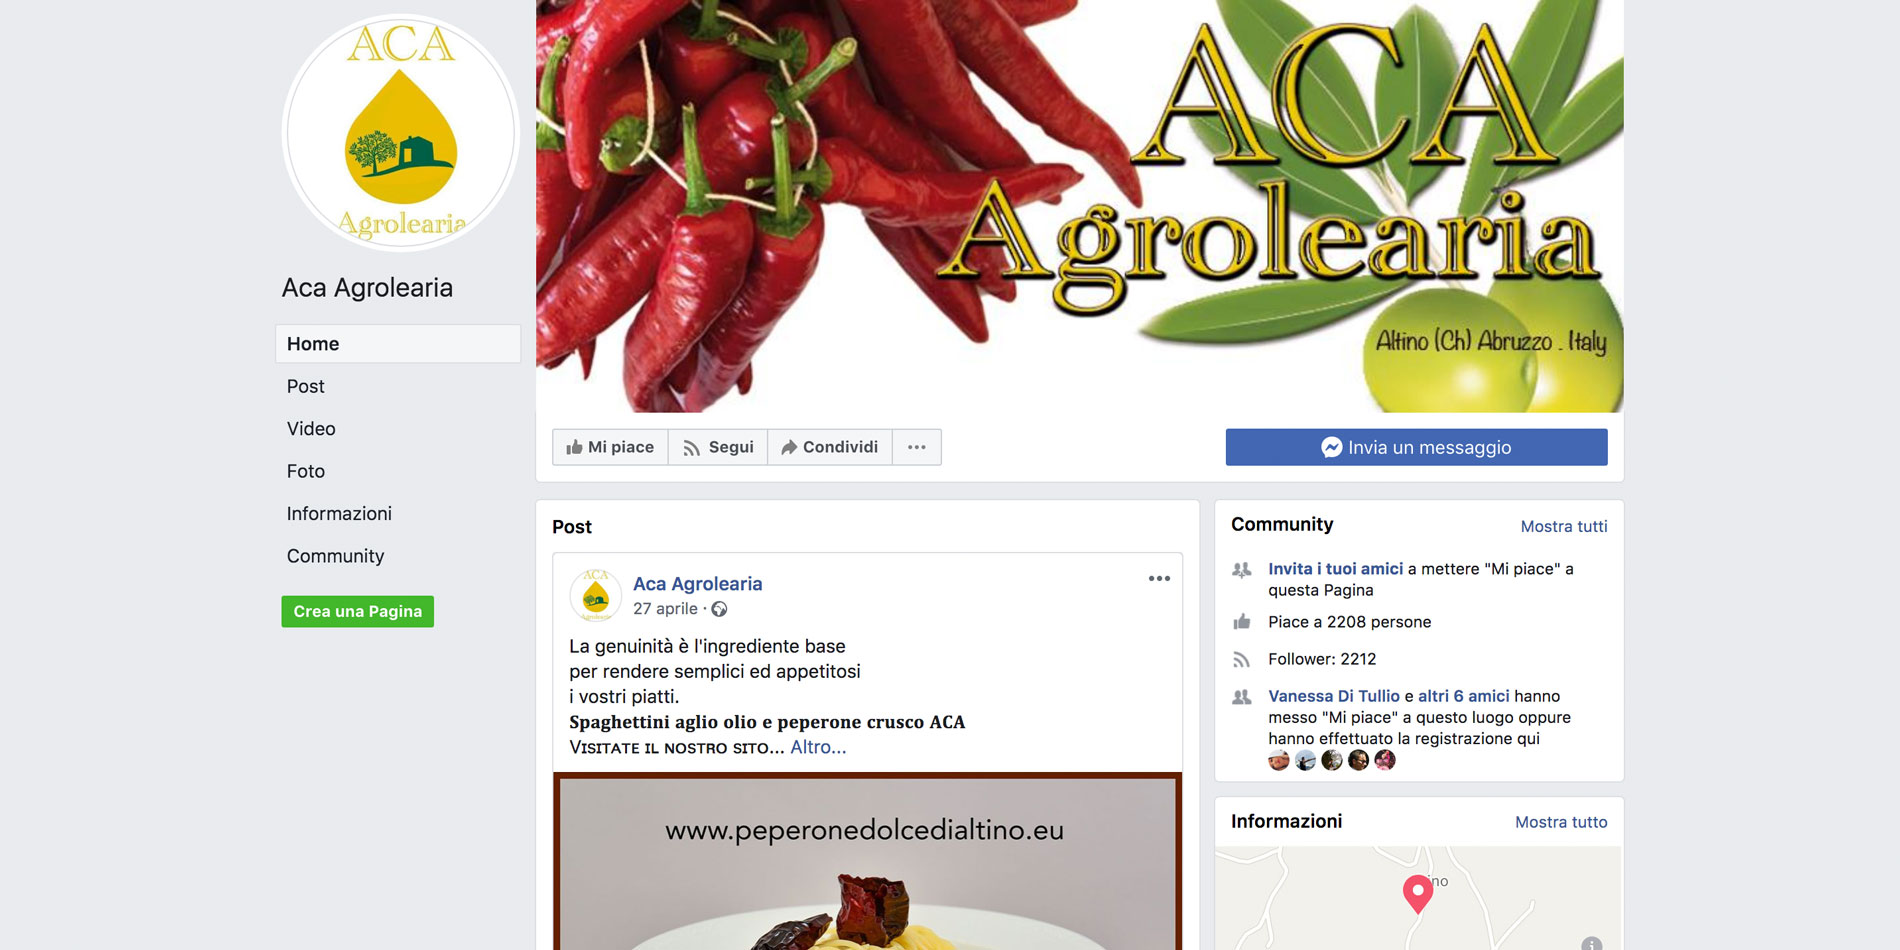Click the post author's small avatar
Viewport: 1900px width, 950px height.
coord(595,595)
